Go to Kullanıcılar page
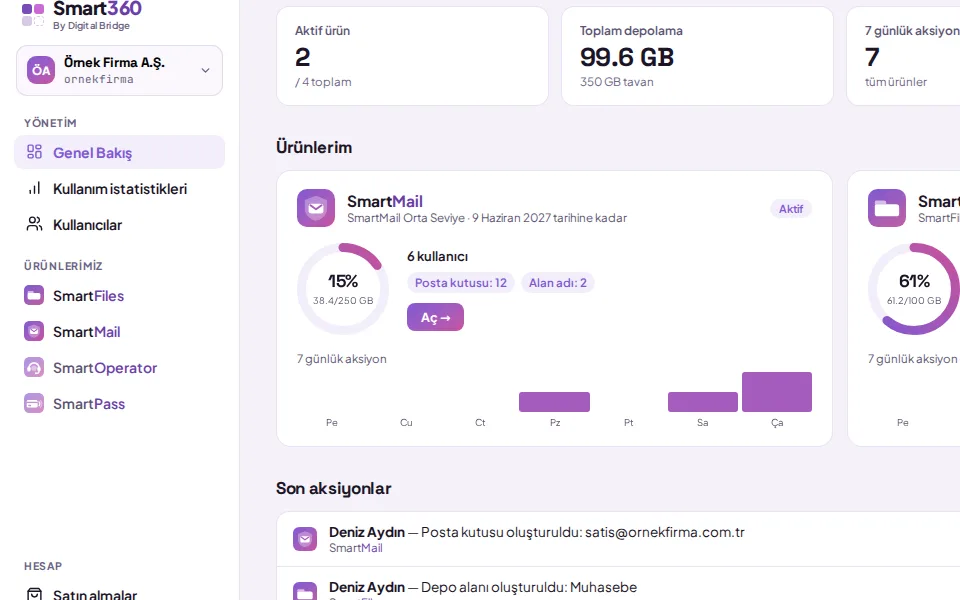The height and width of the screenshot is (600, 960). tap(119, 225)
